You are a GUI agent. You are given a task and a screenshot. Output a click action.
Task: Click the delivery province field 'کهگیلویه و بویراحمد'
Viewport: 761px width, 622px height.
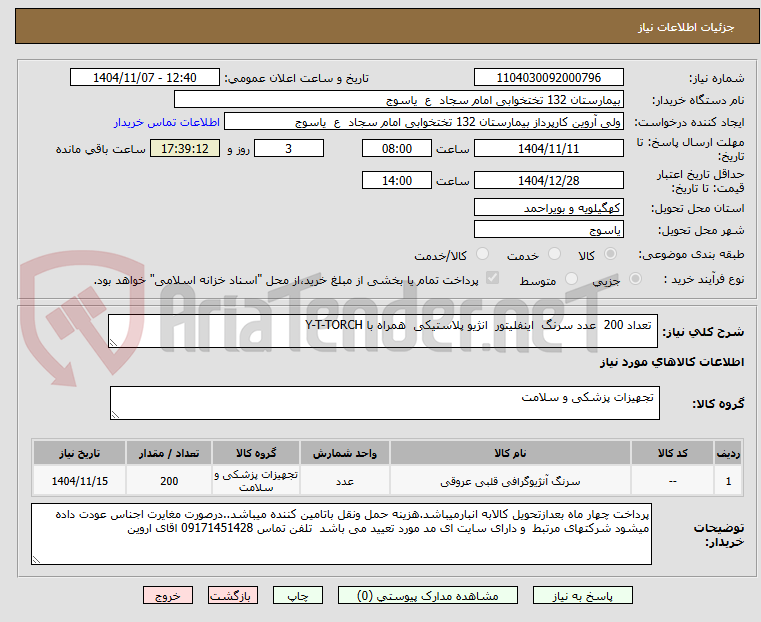[x=548, y=208]
